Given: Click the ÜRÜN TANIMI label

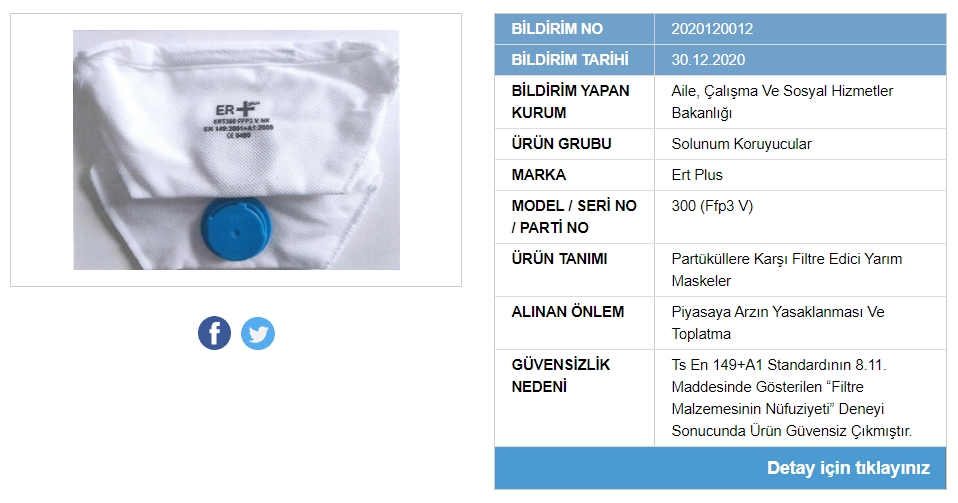Looking at the screenshot, I should tap(559, 259).
